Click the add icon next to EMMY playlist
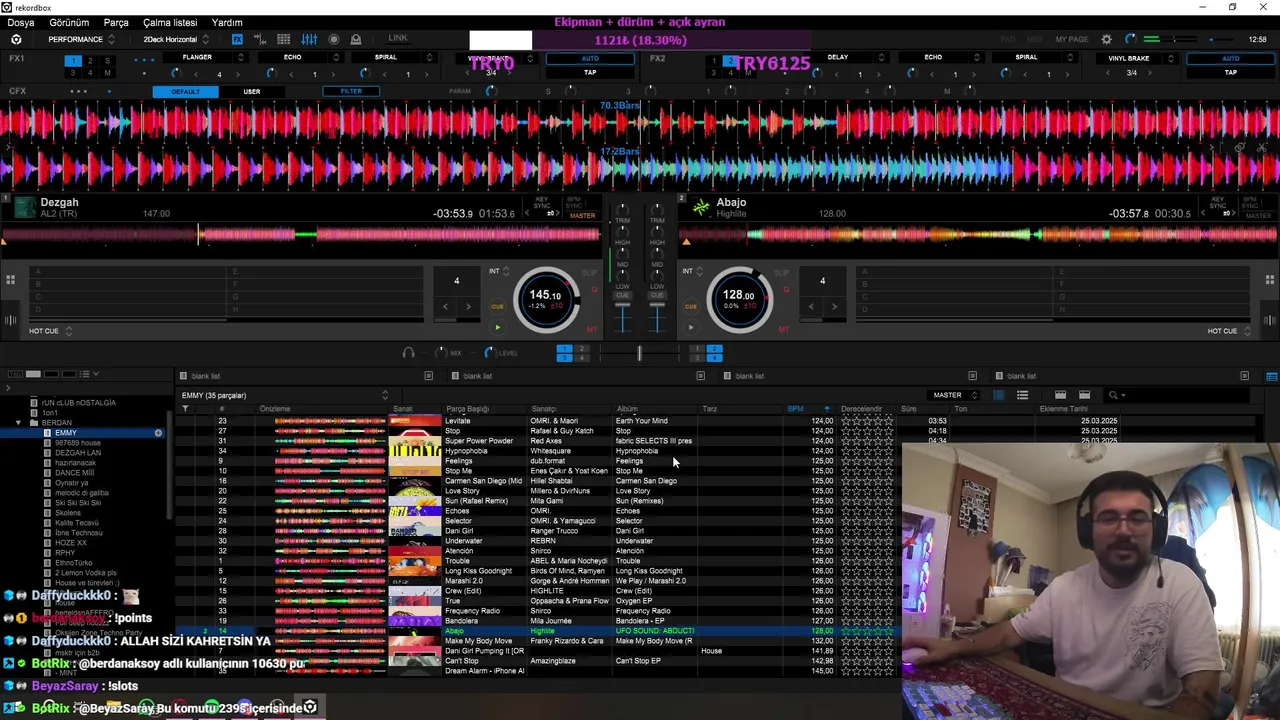The image size is (1280, 720). coord(158,432)
